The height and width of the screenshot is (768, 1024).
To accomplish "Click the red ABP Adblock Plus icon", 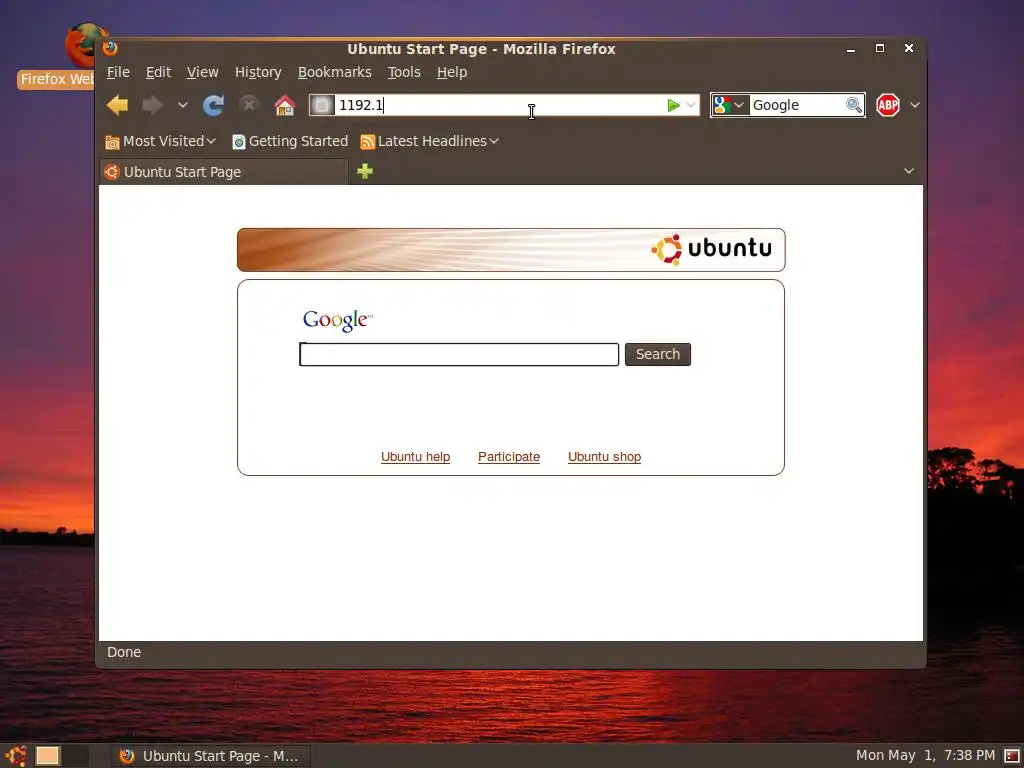I will pos(888,105).
